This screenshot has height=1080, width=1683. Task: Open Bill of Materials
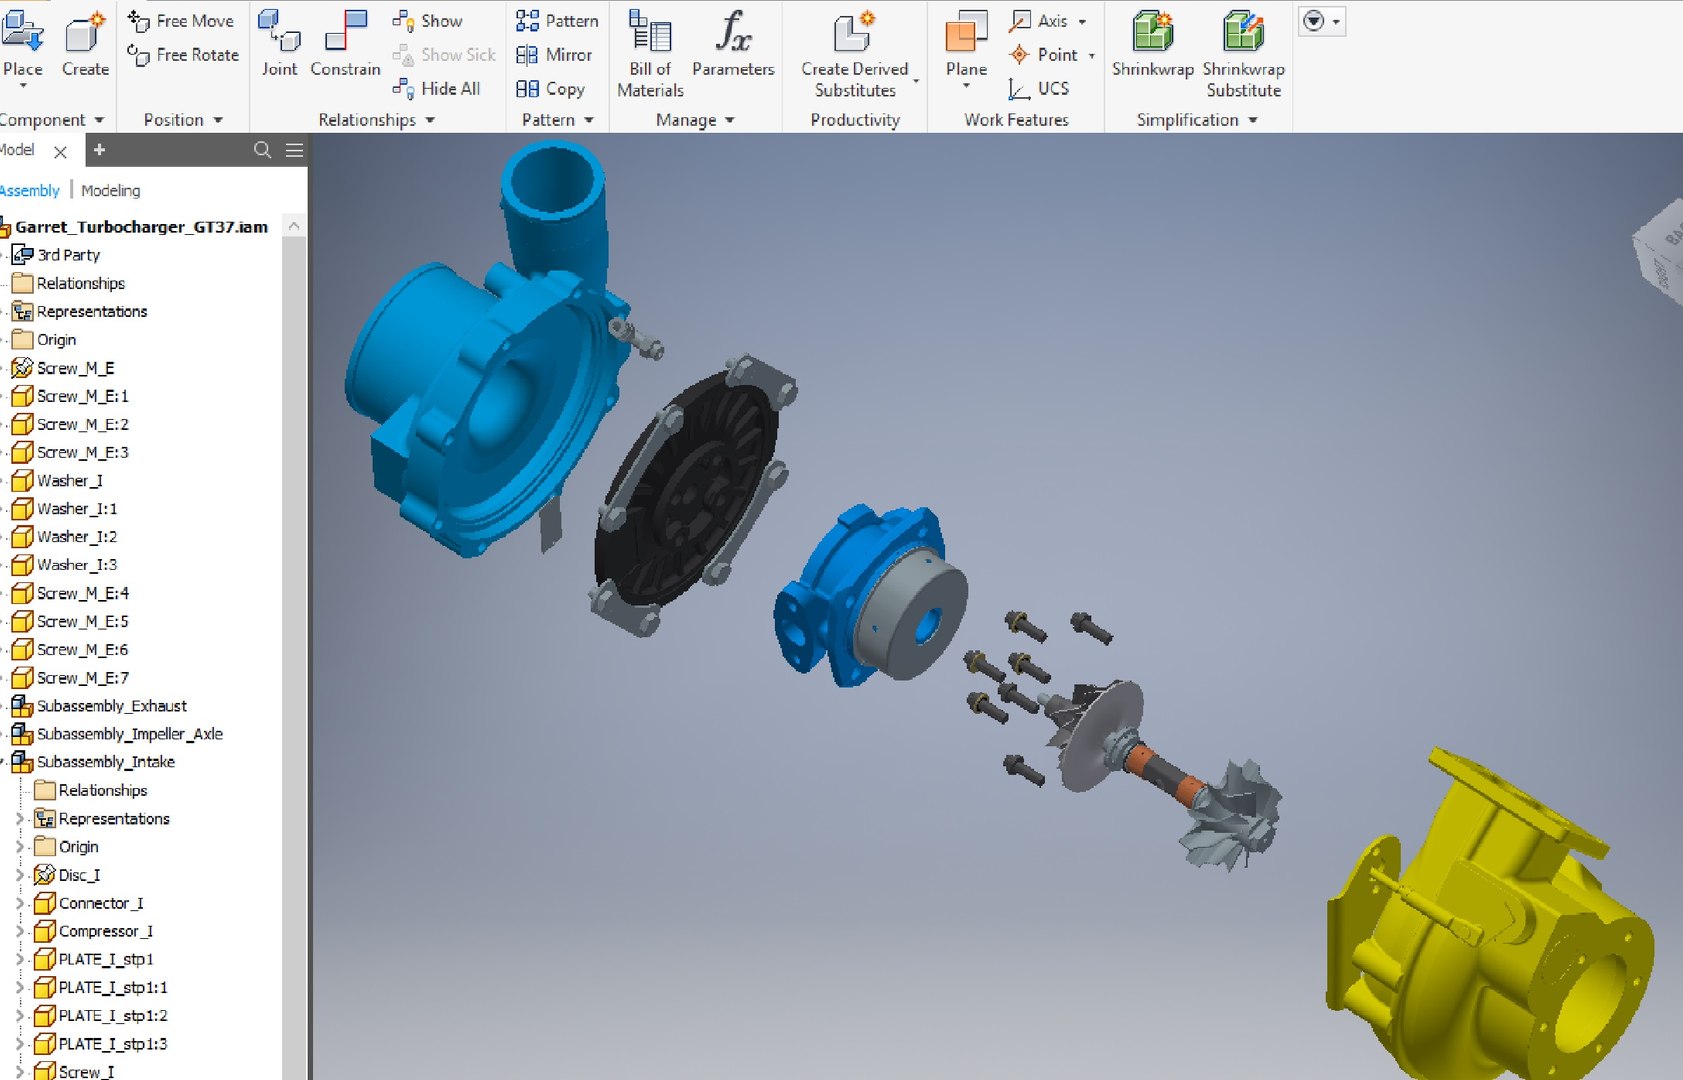(650, 54)
